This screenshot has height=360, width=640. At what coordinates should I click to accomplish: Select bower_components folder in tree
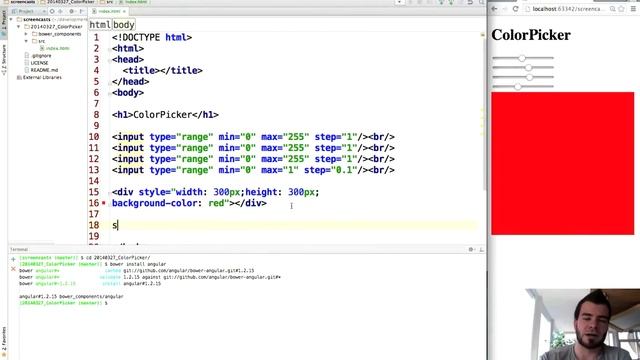click(x=60, y=34)
